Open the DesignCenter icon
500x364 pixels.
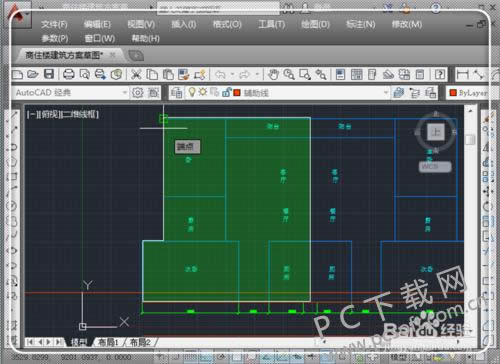[x=356, y=74]
